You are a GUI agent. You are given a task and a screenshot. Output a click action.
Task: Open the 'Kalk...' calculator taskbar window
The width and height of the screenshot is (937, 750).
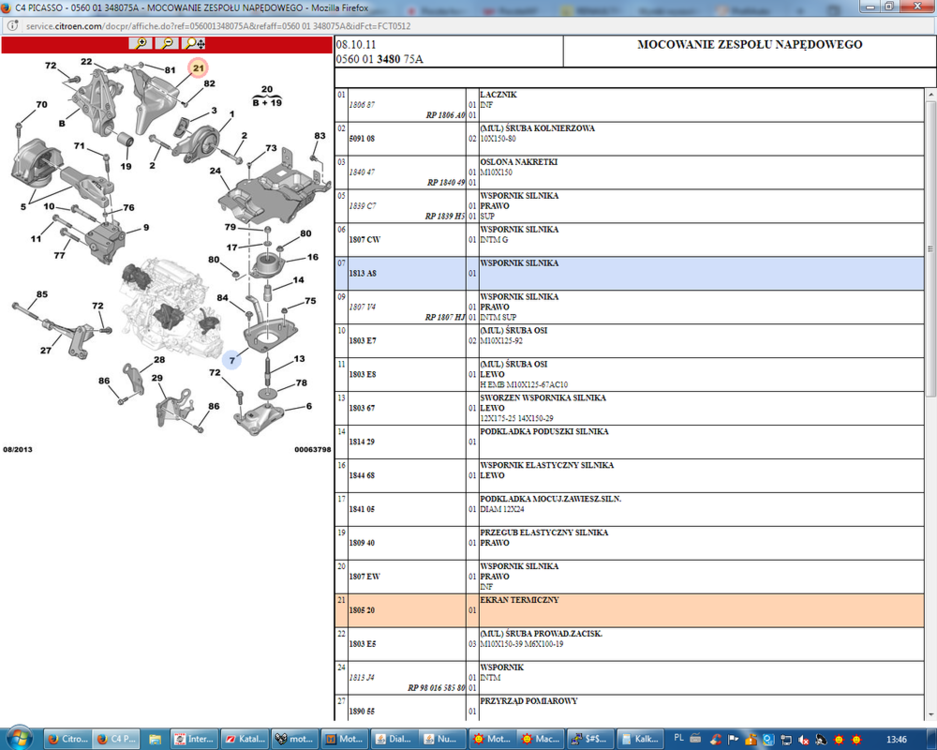[x=640, y=739]
